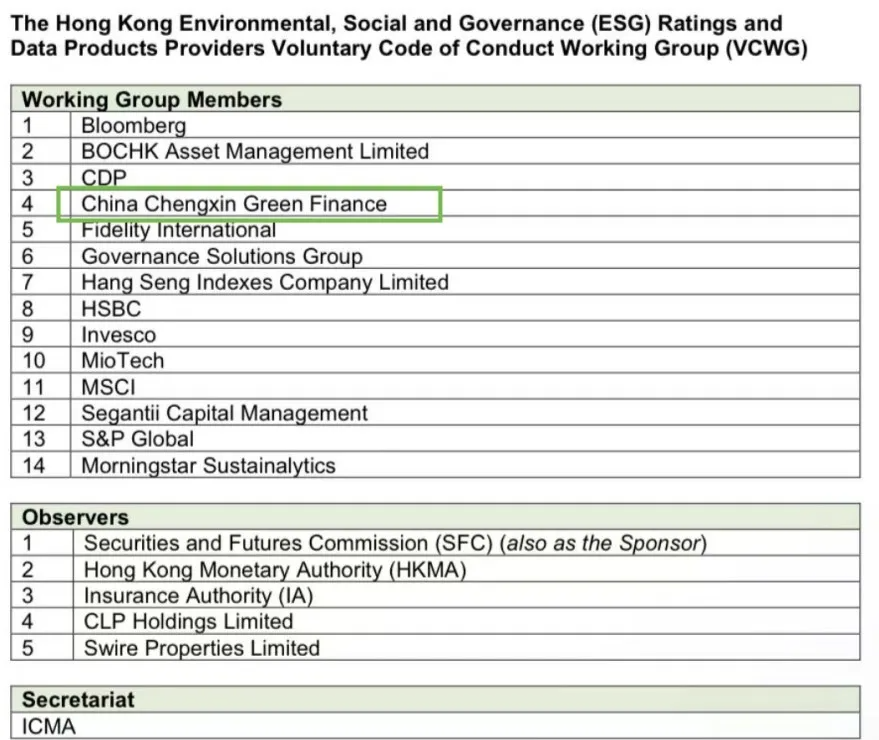The image size is (879, 740).
Task: Select BOCHK Asset Management Limited entry
Action: [x=255, y=152]
